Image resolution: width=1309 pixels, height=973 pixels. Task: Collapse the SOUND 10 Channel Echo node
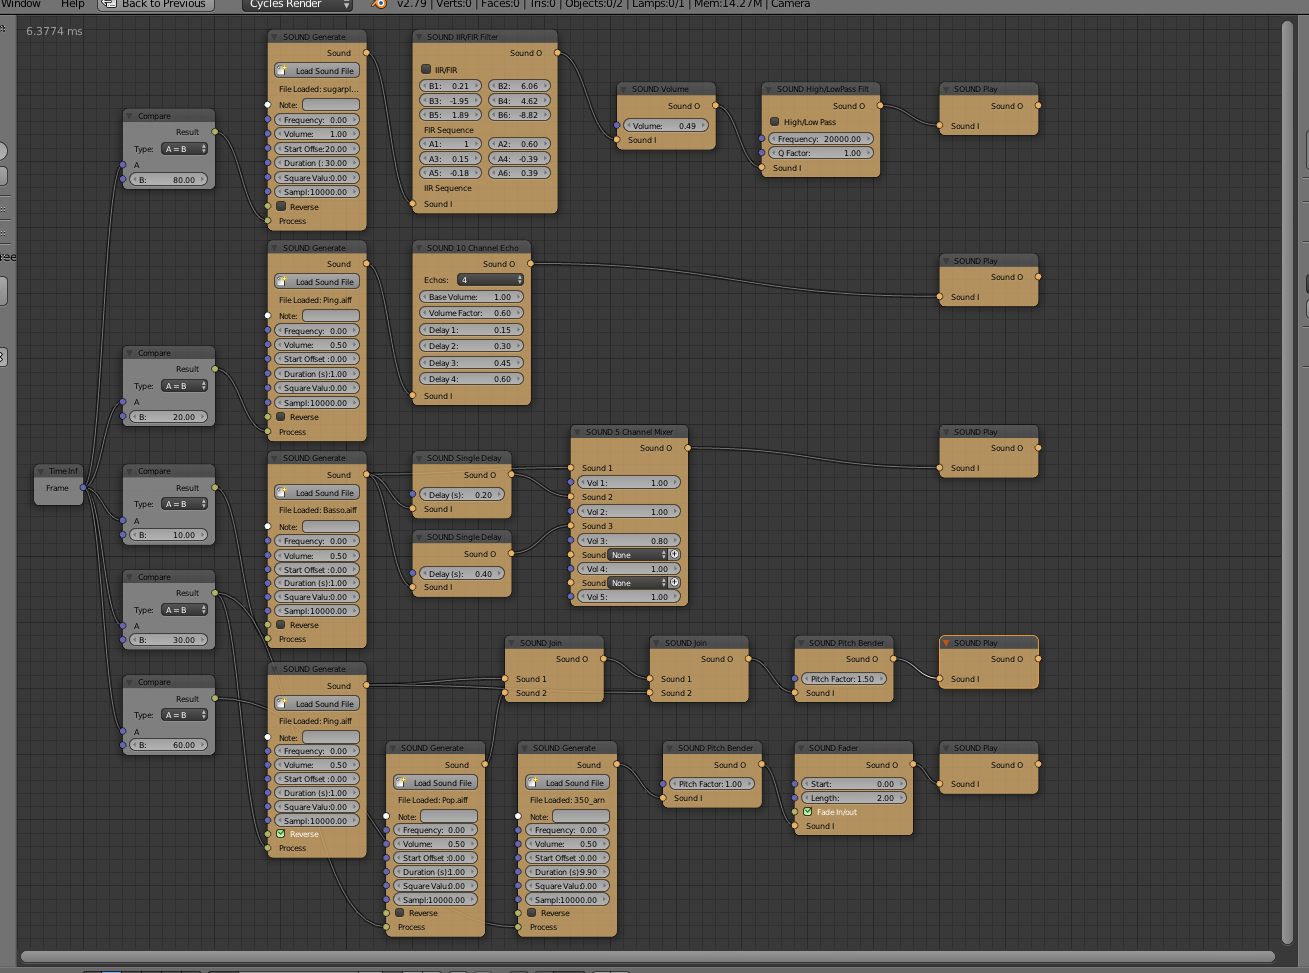tap(420, 248)
